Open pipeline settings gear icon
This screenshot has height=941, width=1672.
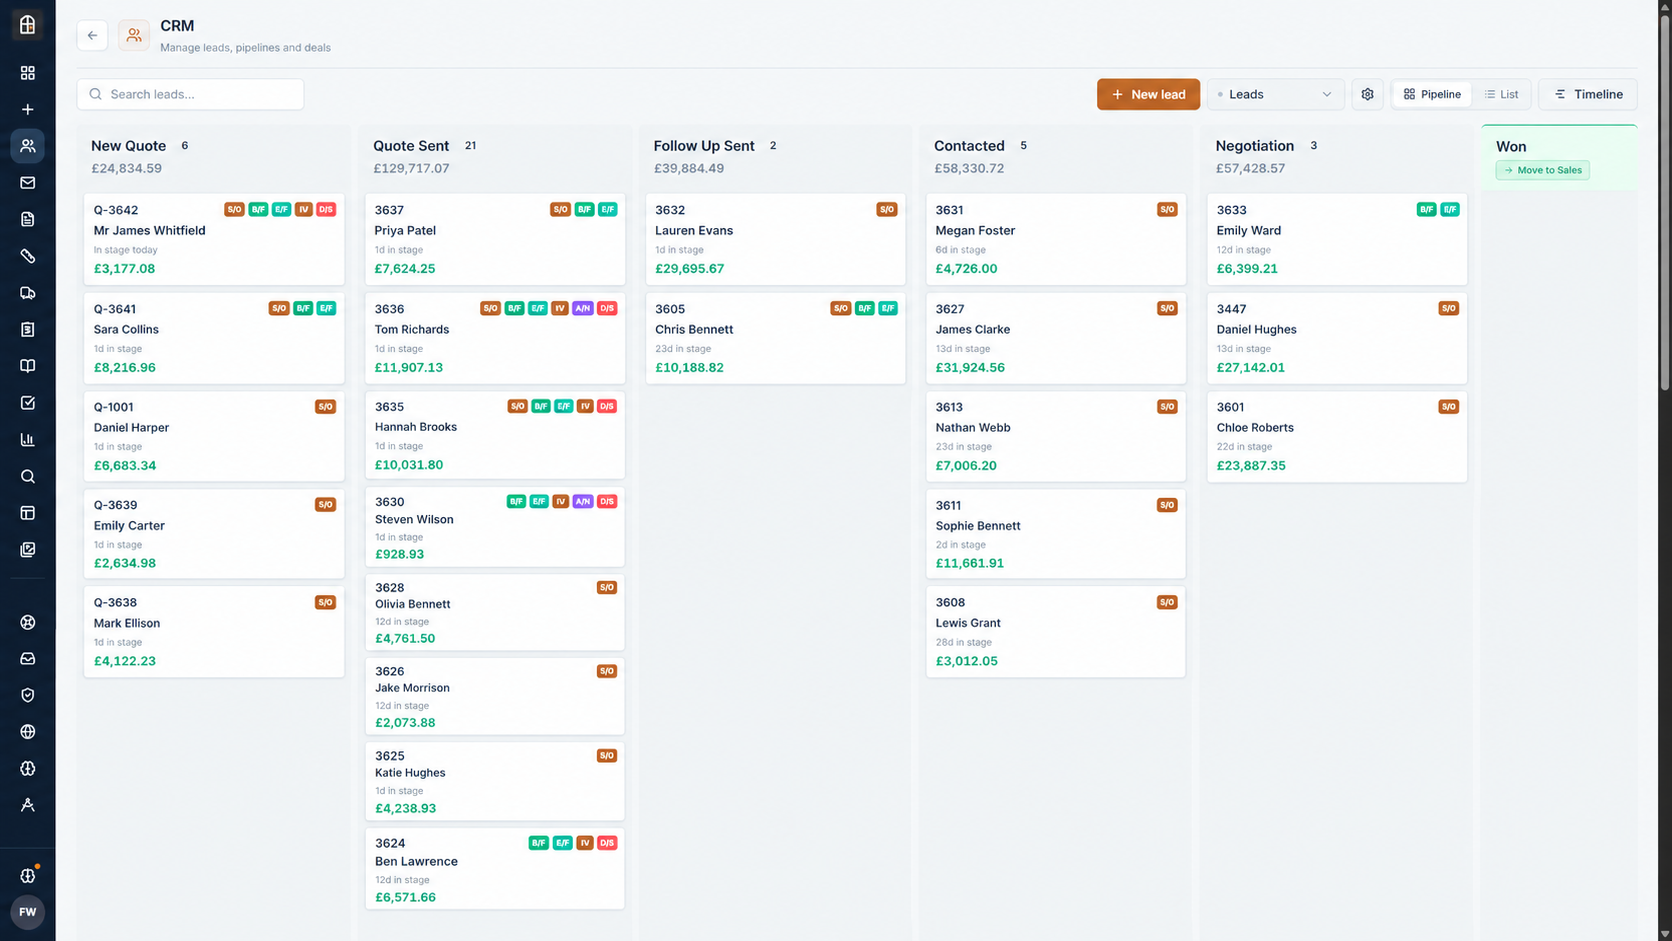click(x=1367, y=94)
